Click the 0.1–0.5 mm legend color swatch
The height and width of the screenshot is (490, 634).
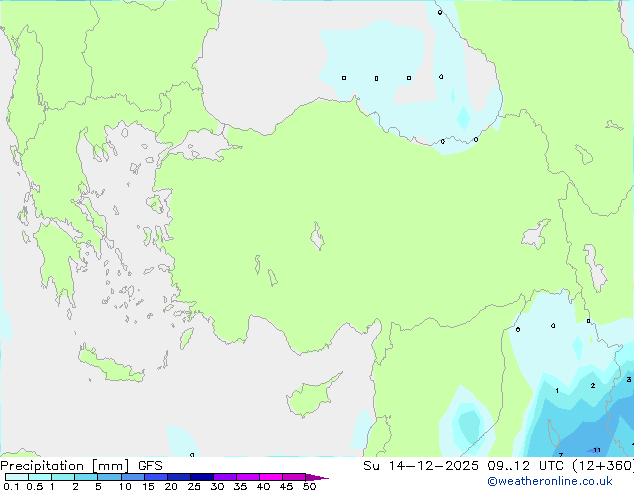click(x=17, y=477)
